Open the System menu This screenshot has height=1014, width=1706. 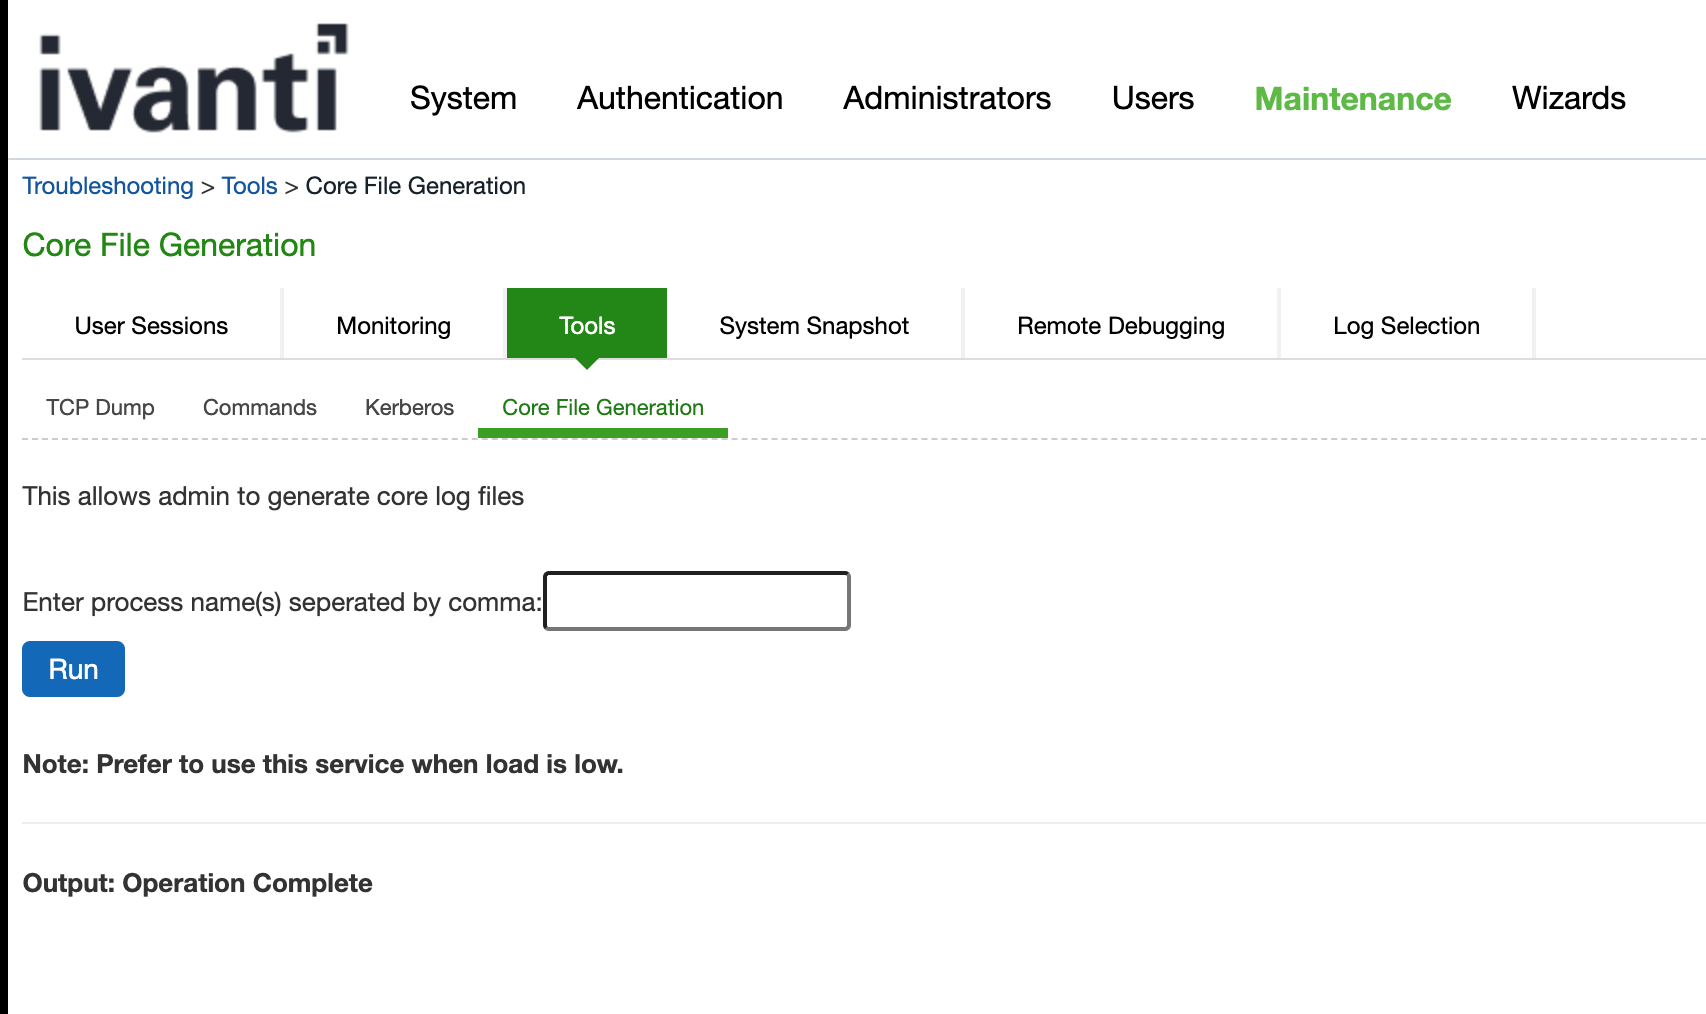pyautogui.click(x=463, y=98)
